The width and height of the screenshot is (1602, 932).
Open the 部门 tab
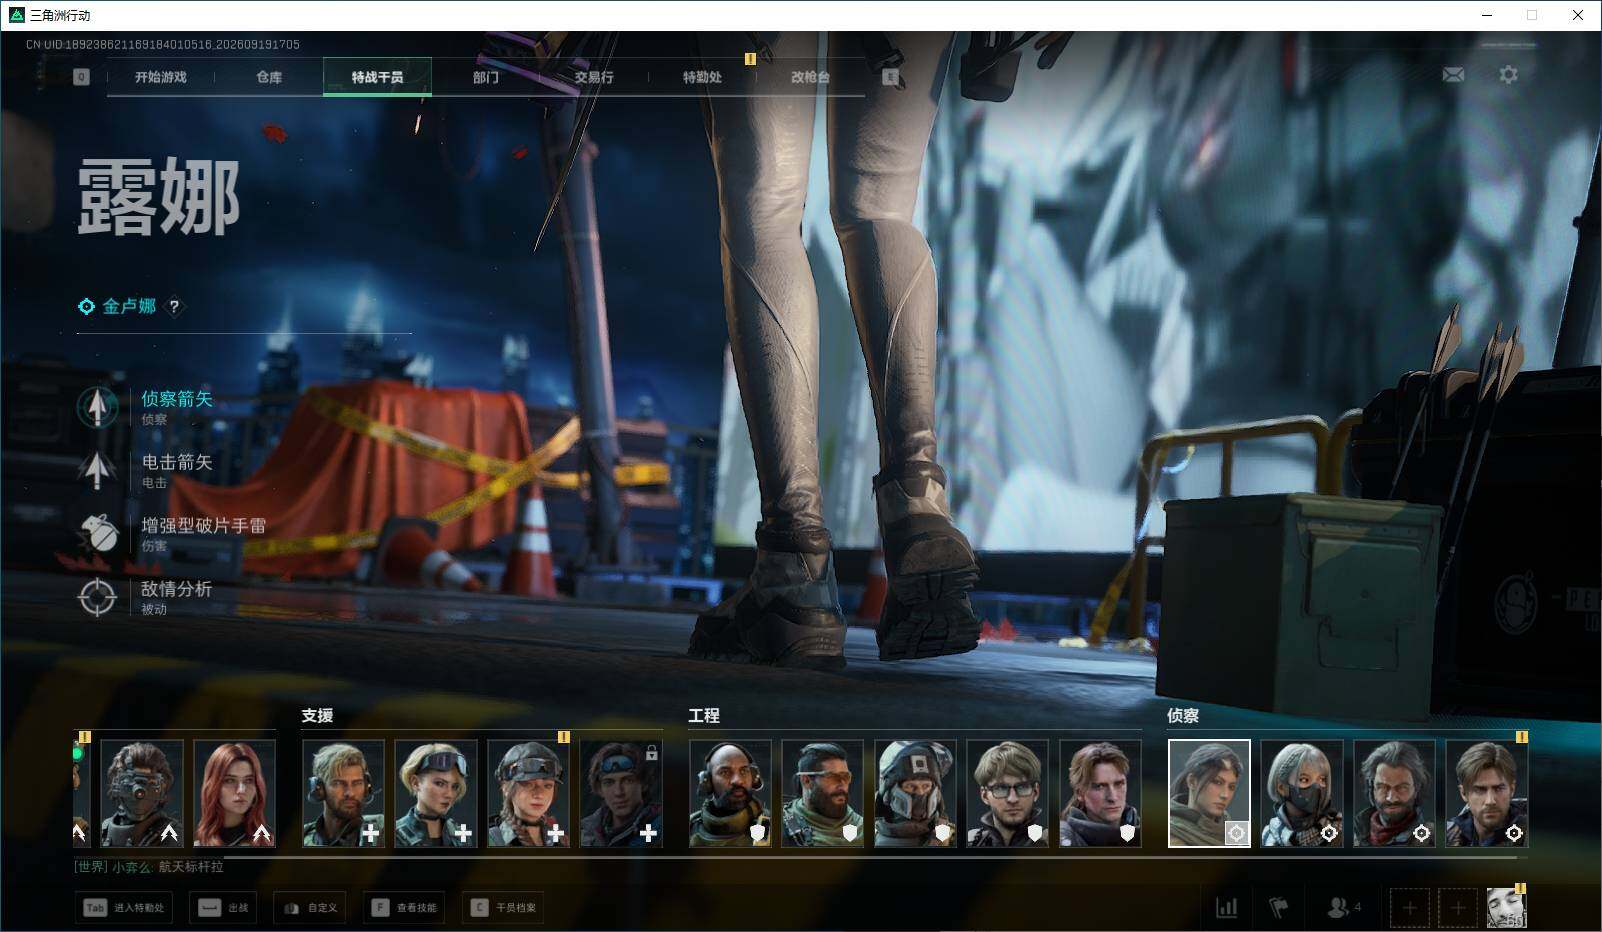(486, 77)
